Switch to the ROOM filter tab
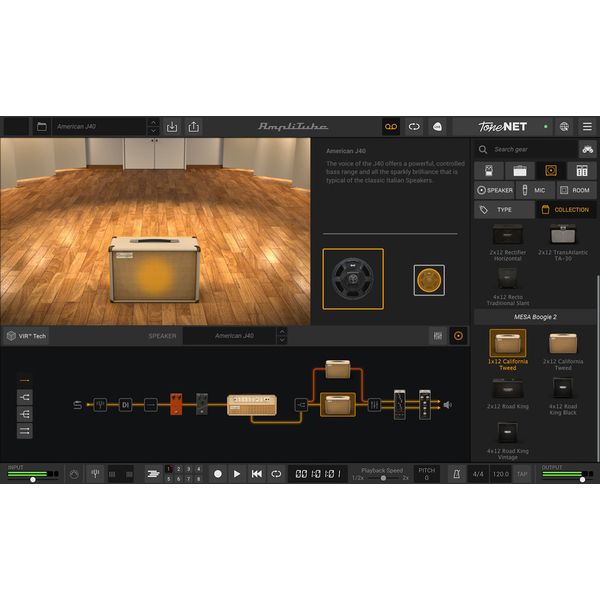600x600 pixels. coord(576,190)
